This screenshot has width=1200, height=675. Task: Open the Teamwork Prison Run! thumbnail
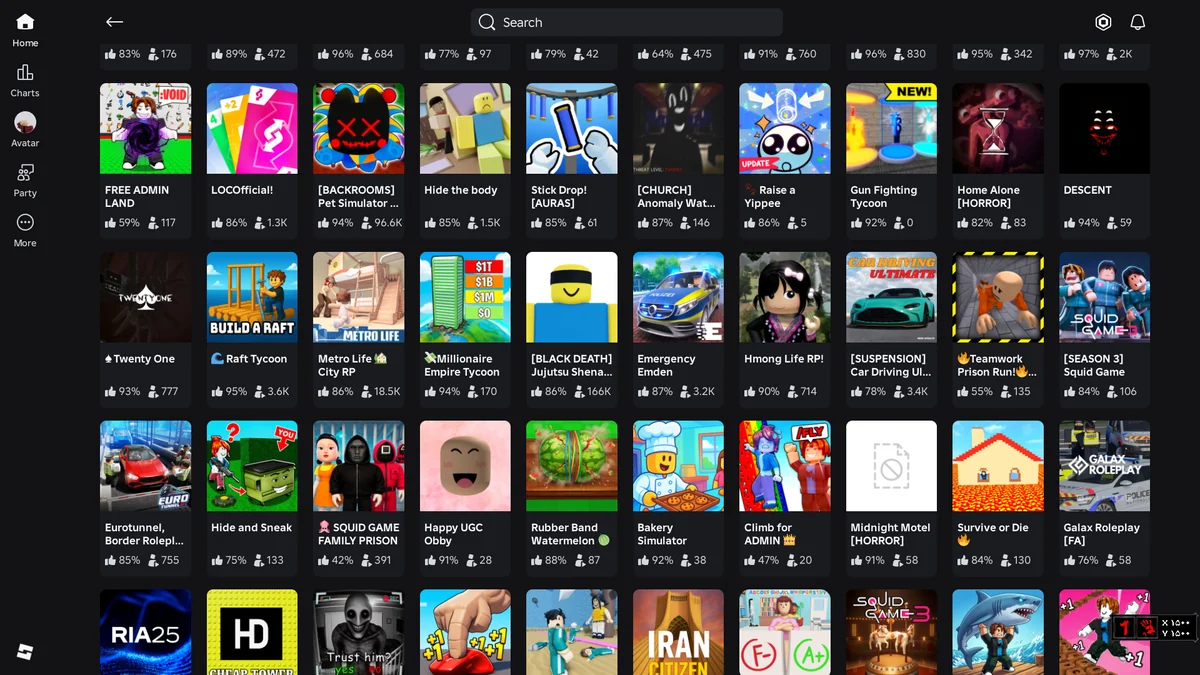998,297
